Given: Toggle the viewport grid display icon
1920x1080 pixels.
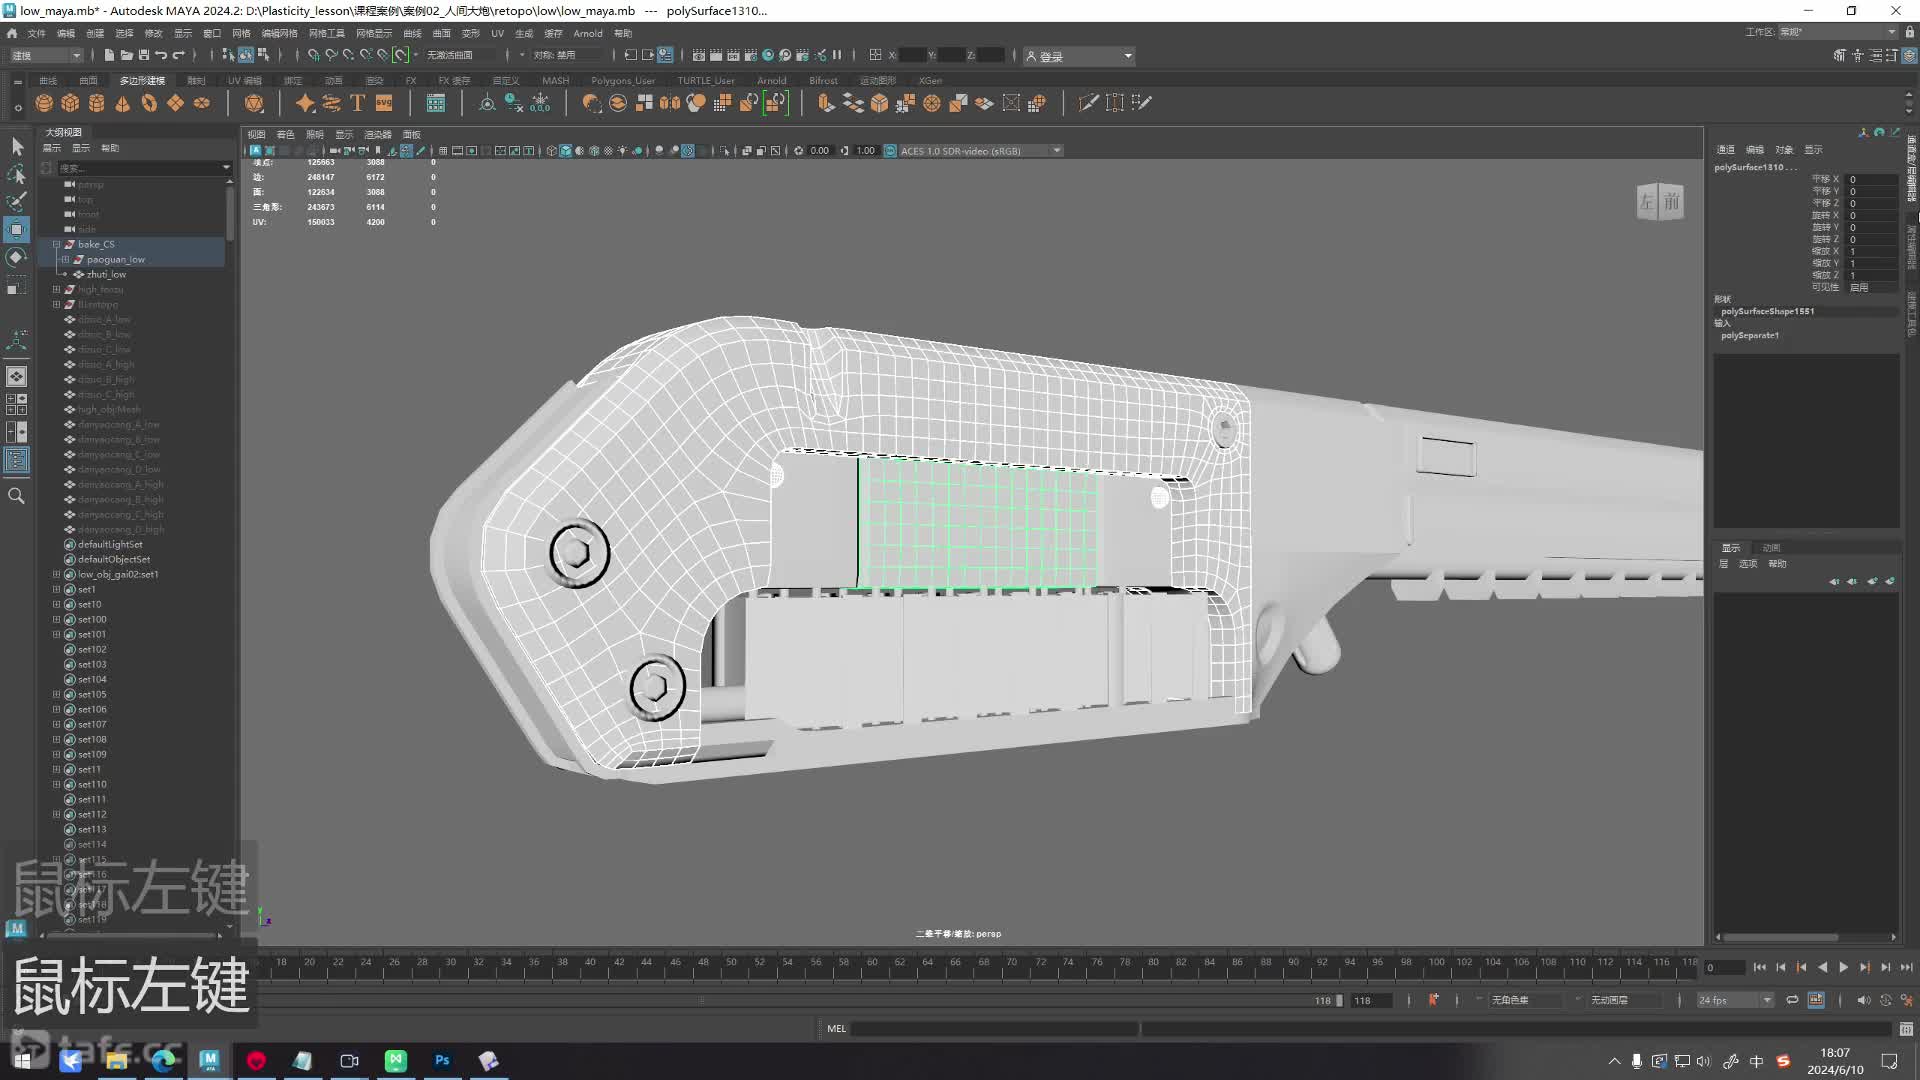Looking at the screenshot, I should click(x=443, y=151).
